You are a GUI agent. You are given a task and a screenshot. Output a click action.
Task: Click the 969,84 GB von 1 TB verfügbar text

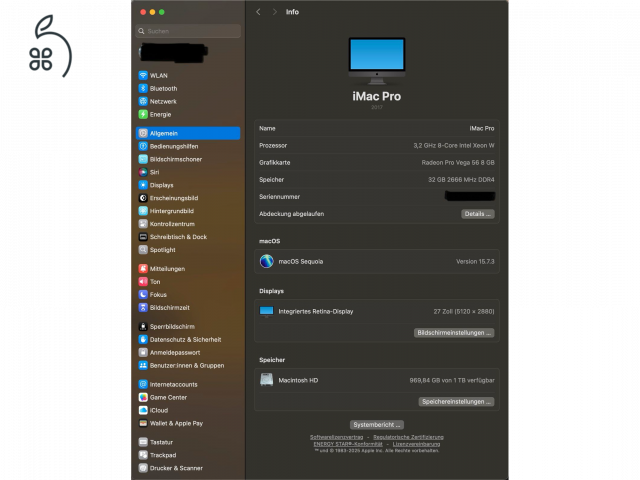pyautogui.click(x=452, y=380)
